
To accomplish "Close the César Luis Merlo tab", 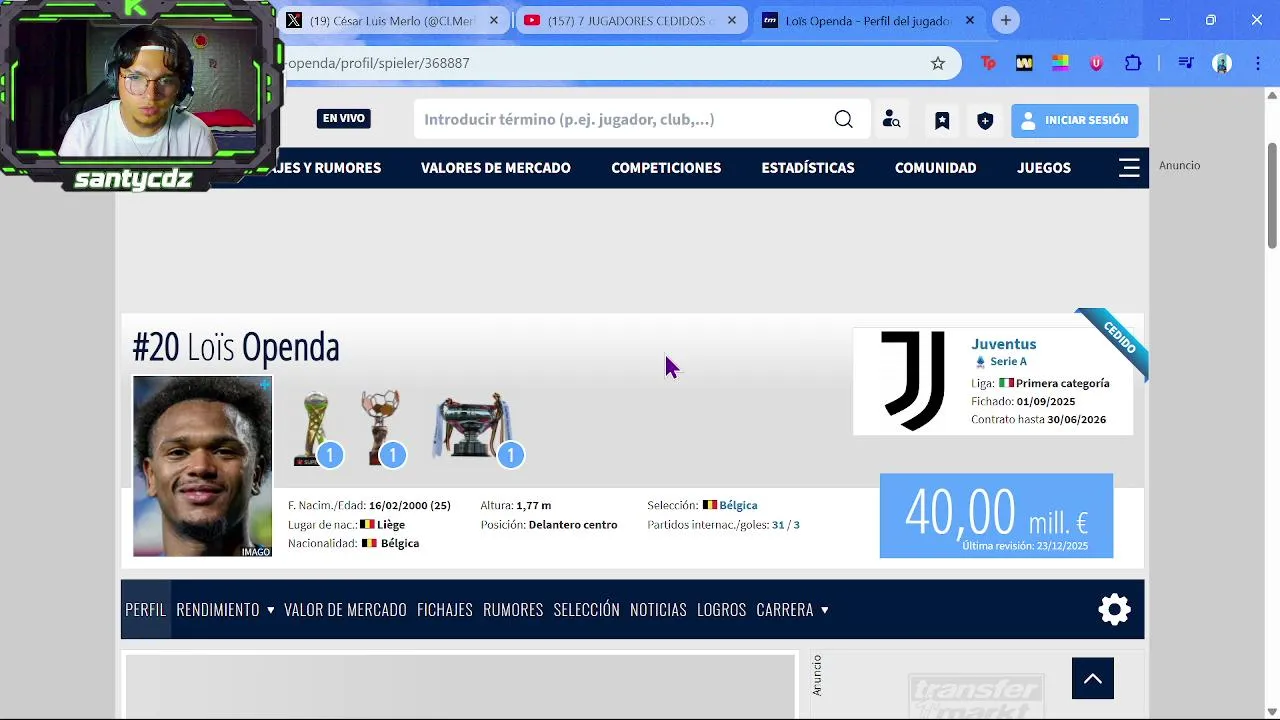I will point(493,20).
